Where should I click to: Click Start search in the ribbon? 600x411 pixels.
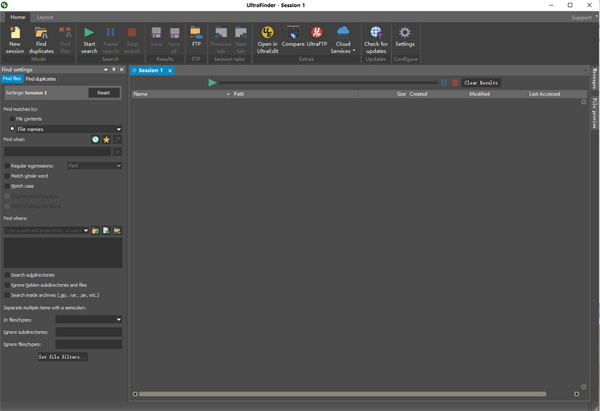89,34
